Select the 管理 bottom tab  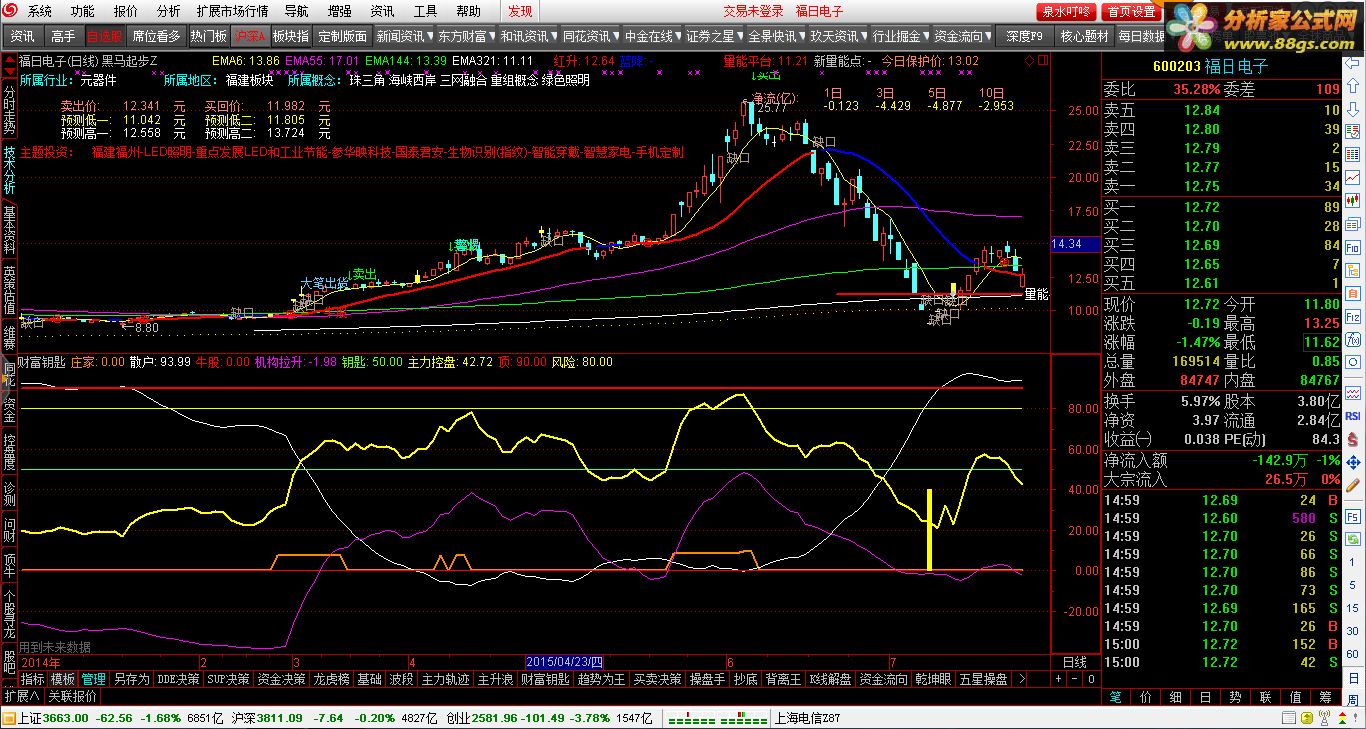coord(93,679)
